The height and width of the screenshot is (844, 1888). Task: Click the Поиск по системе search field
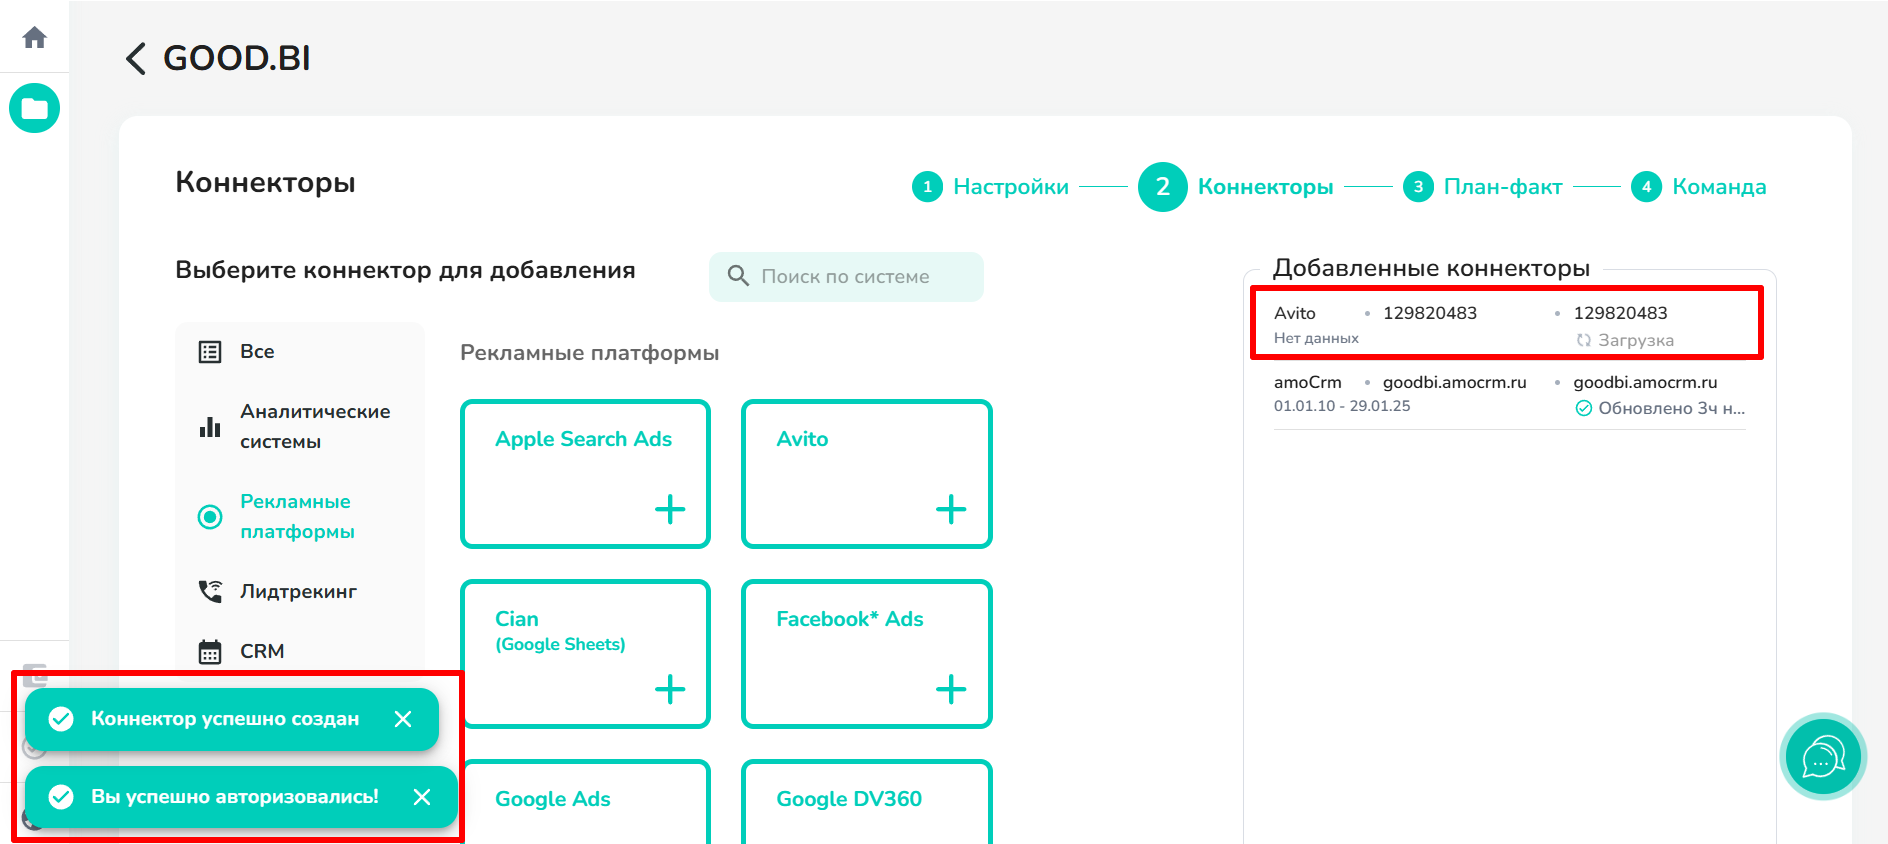pos(846,277)
